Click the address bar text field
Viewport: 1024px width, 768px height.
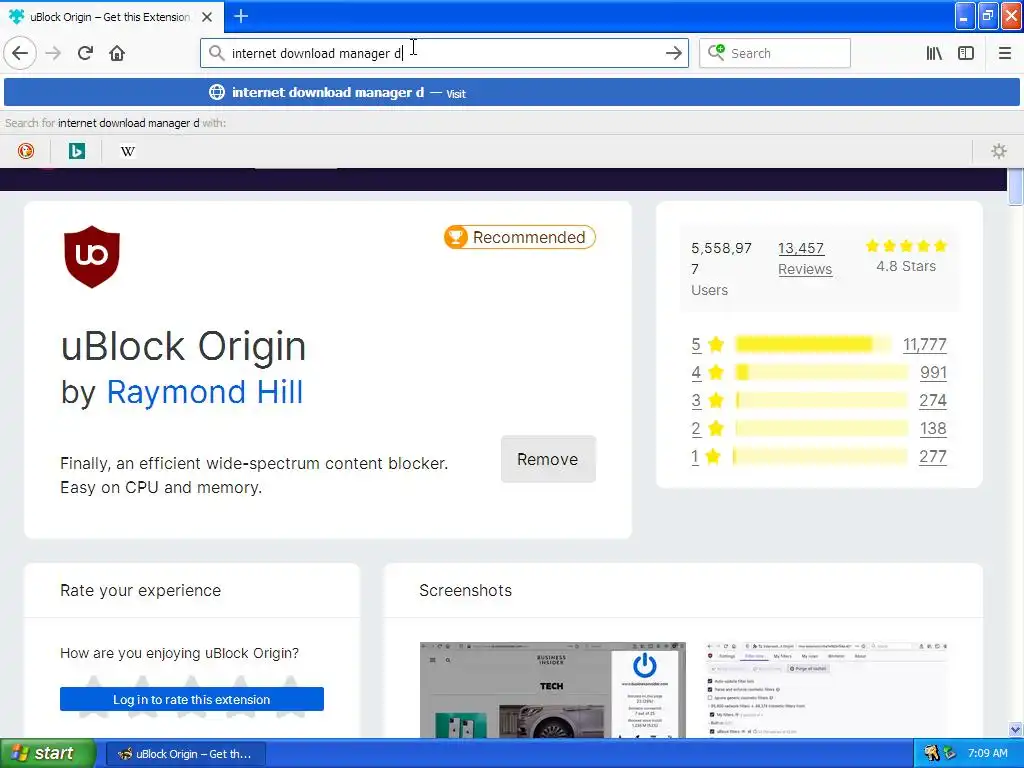444,53
